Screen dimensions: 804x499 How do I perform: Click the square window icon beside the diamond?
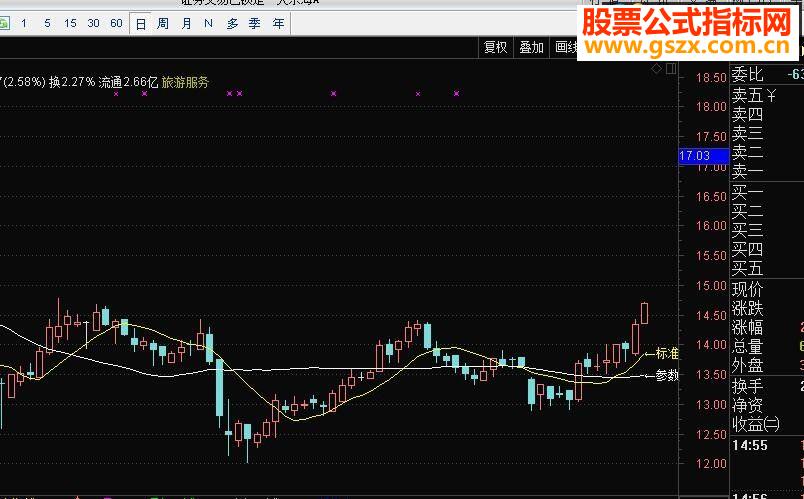coord(671,69)
